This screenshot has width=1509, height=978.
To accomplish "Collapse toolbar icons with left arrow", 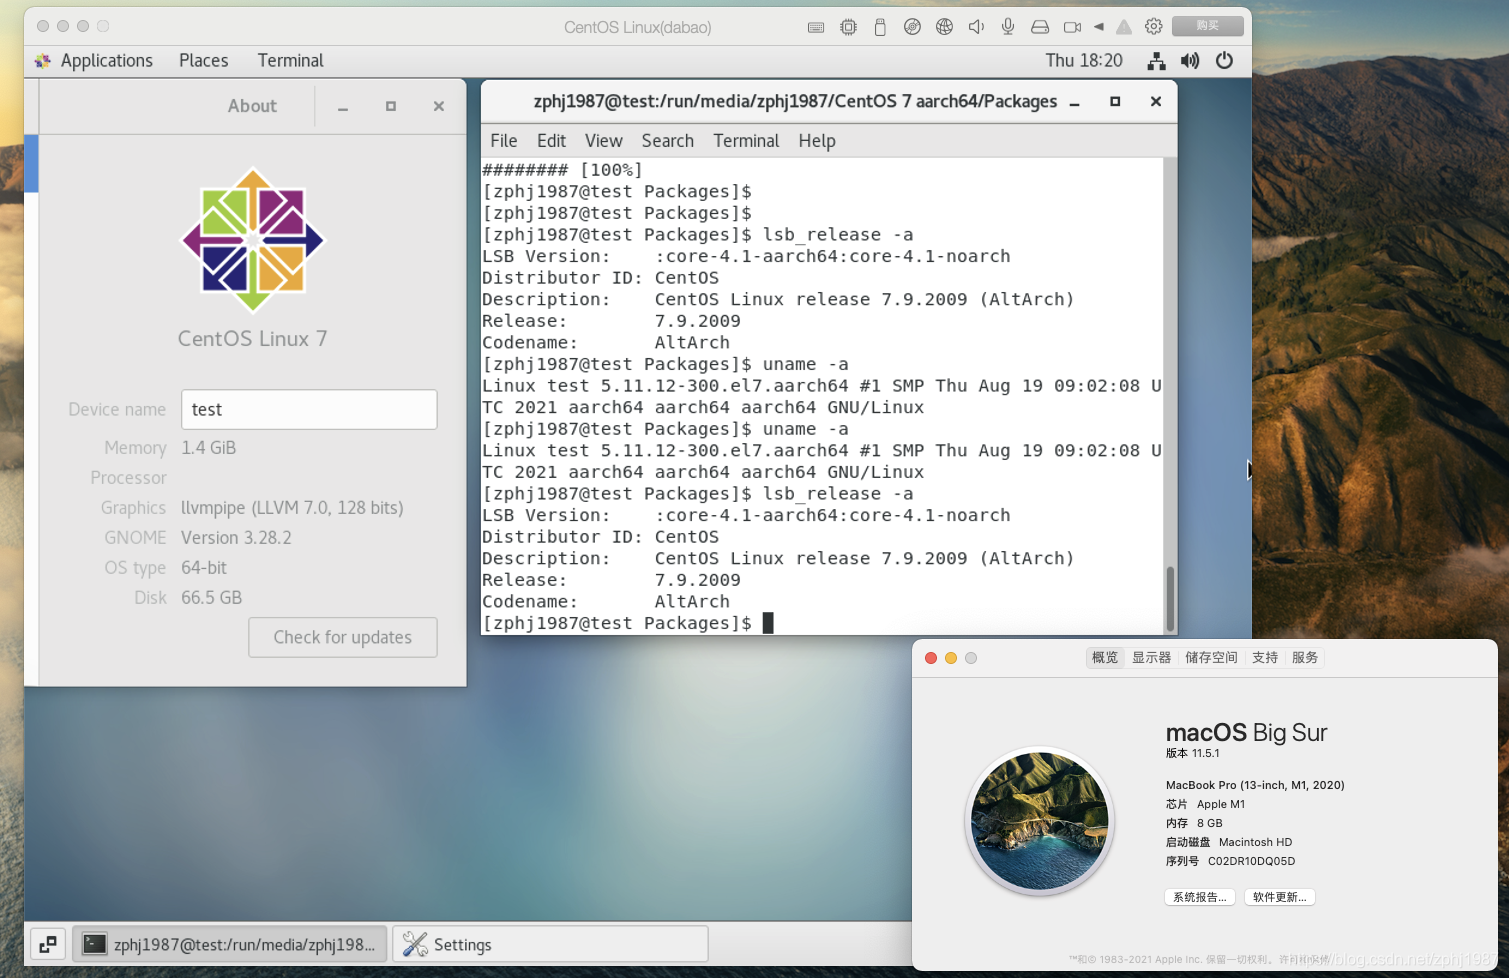I will pos(1099,27).
